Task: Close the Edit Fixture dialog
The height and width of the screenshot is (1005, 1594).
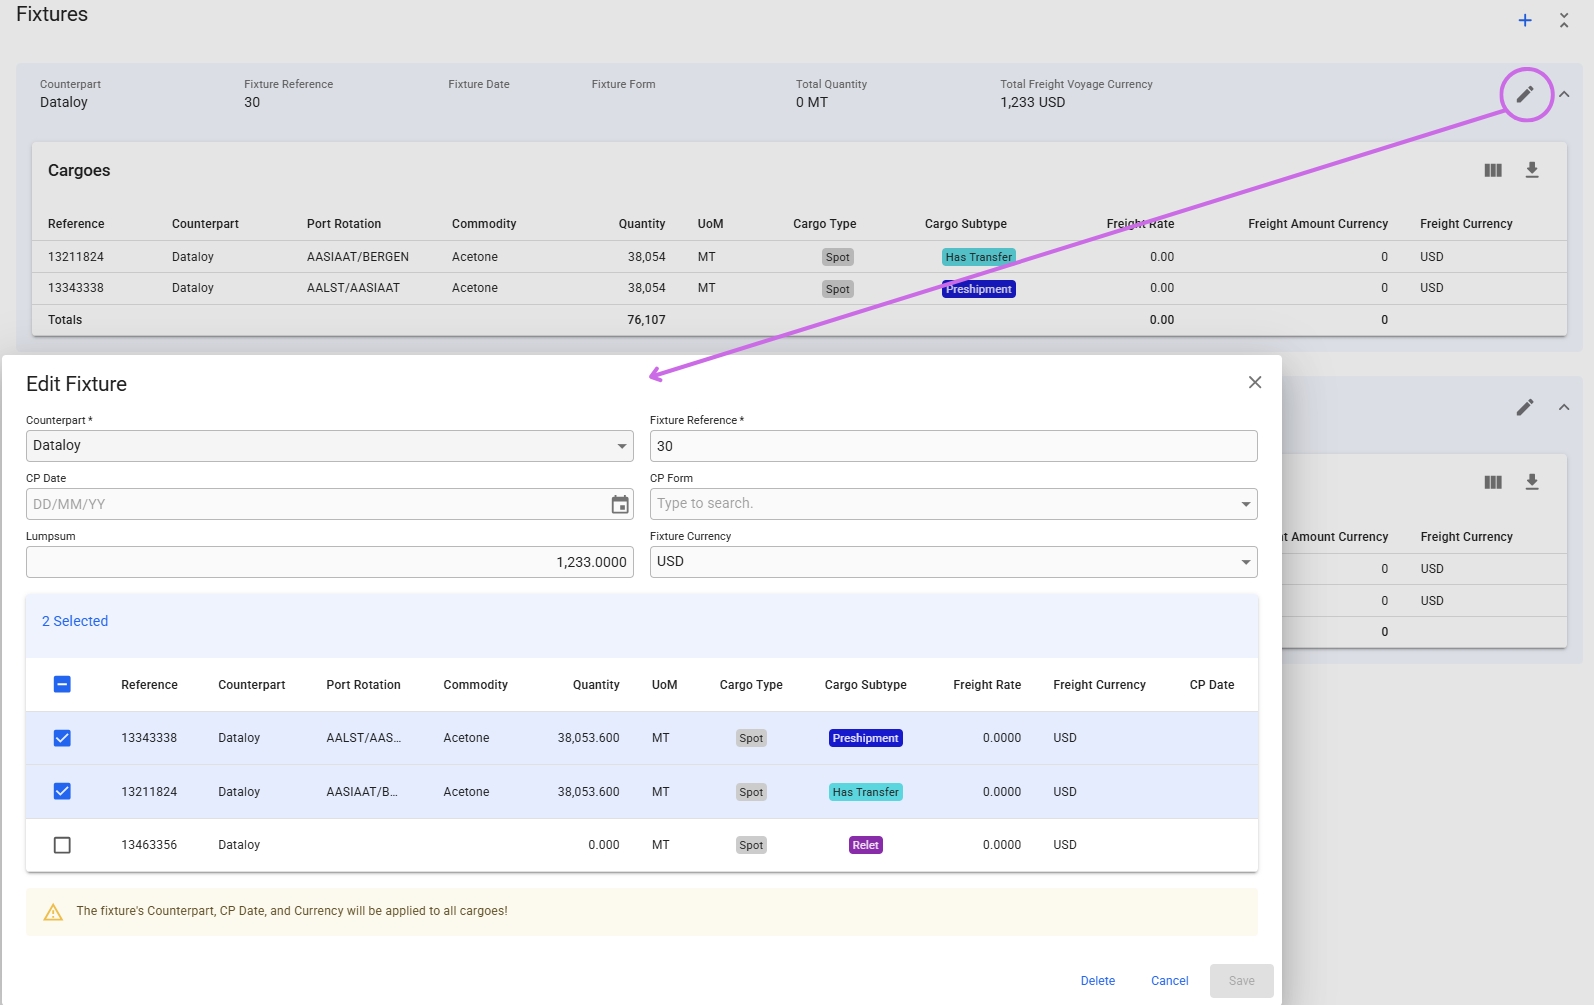Action: [x=1255, y=382]
